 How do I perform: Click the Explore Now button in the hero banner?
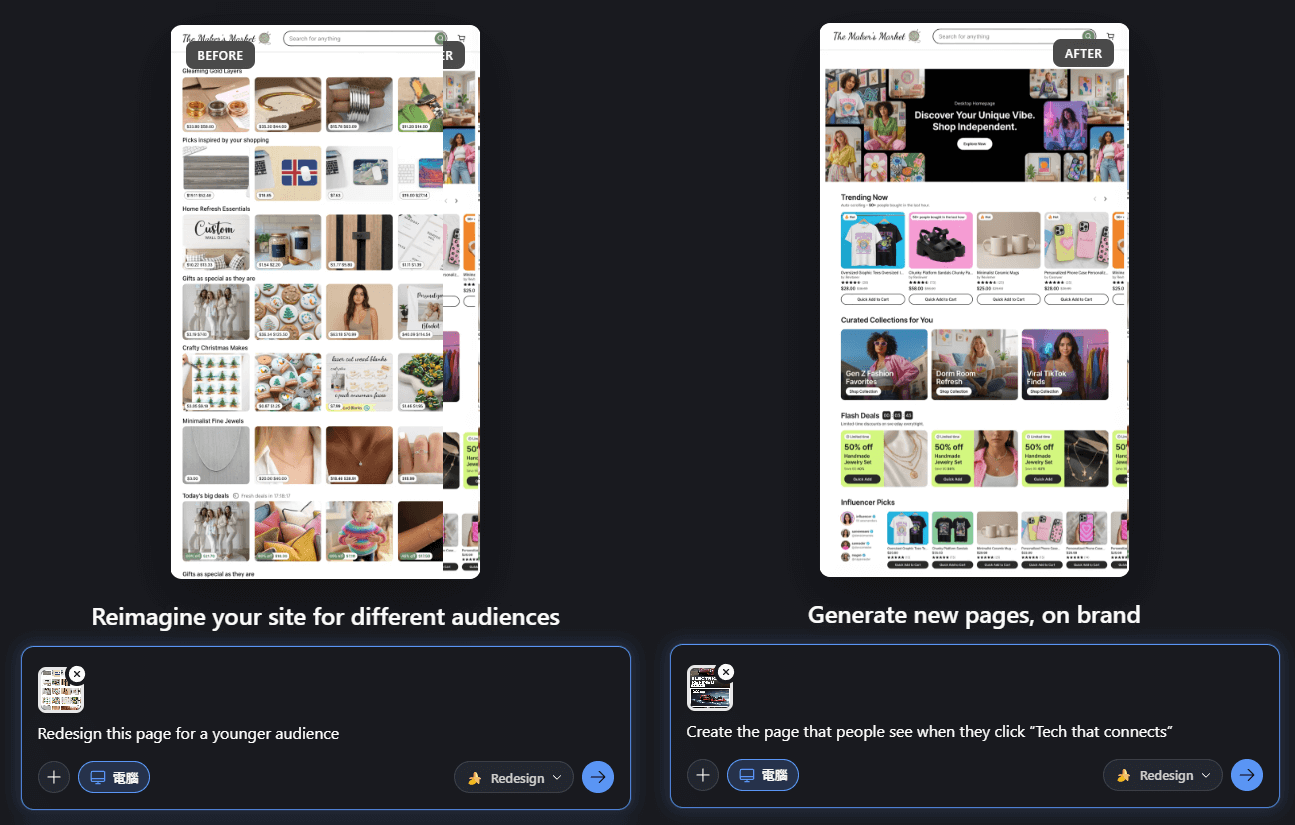tap(974, 144)
